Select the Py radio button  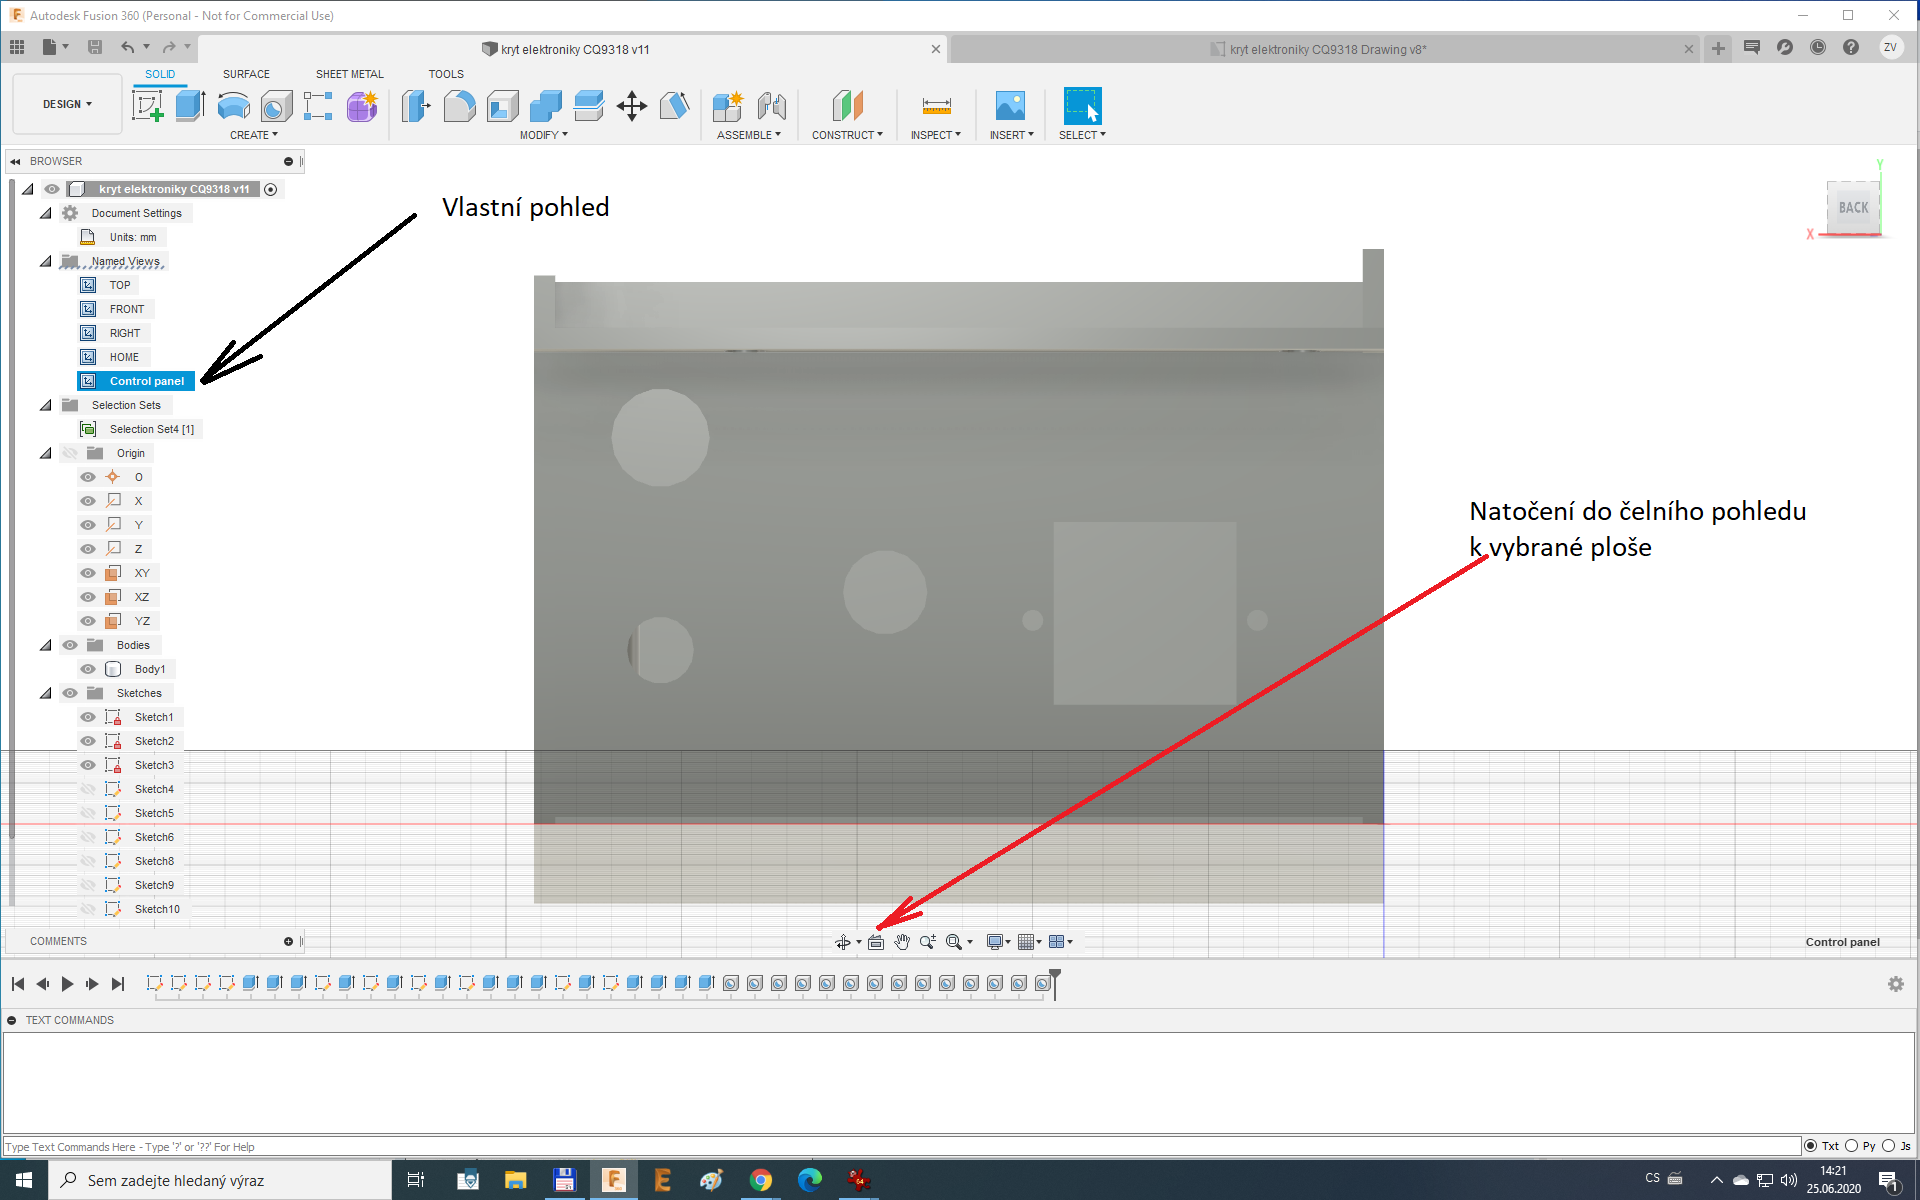click(1852, 1146)
